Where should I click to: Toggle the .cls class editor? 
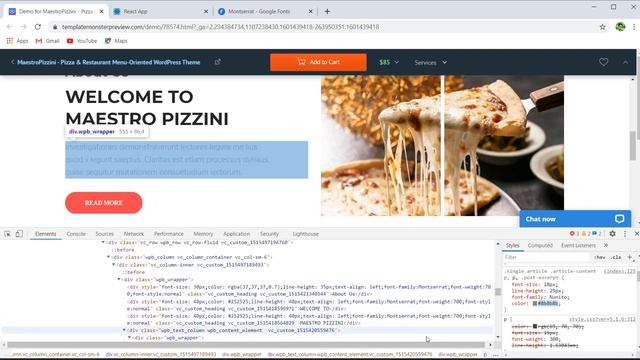pyautogui.click(x=616, y=257)
